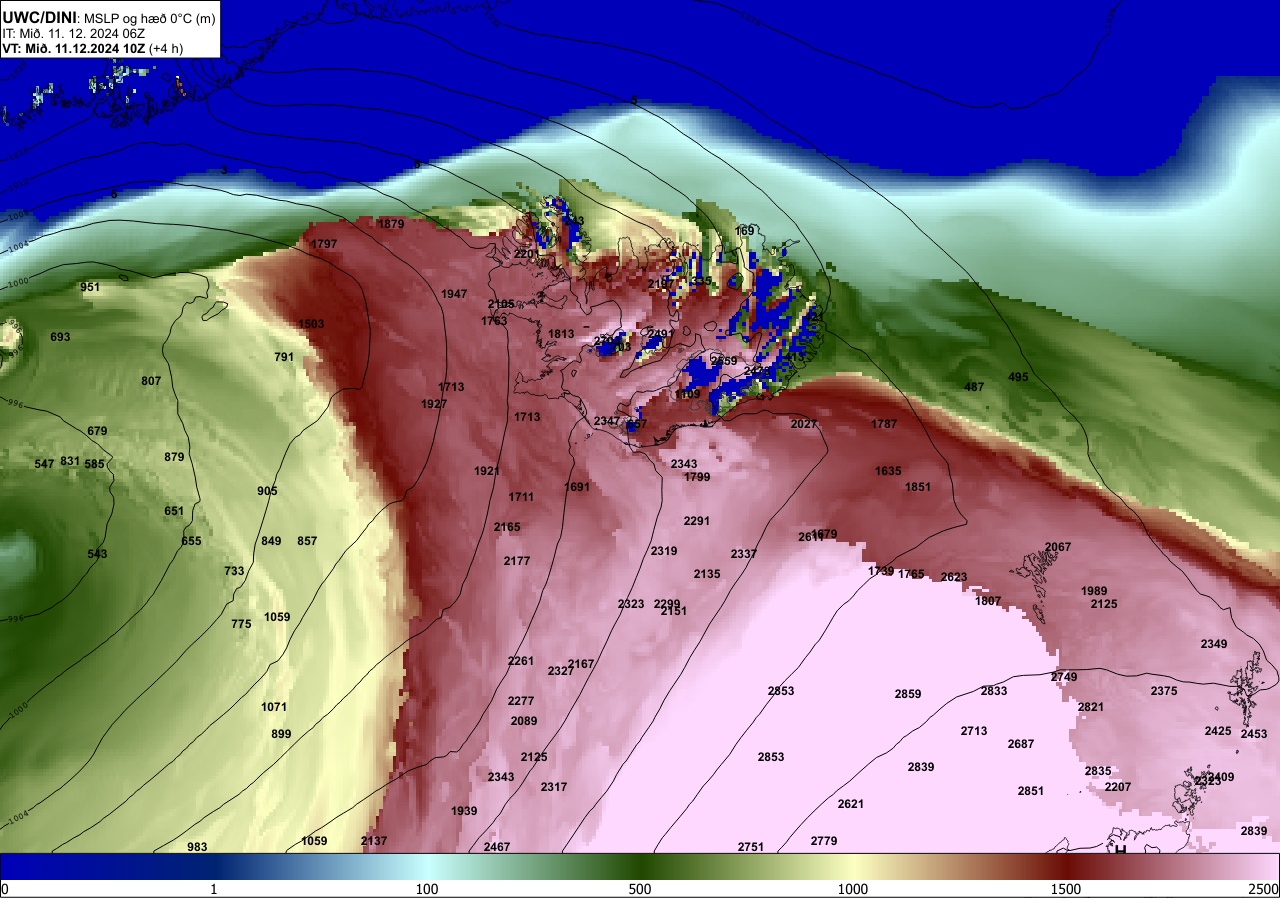This screenshot has height=898, width=1280.
Task: Click the map value 2453
Action: (1254, 734)
